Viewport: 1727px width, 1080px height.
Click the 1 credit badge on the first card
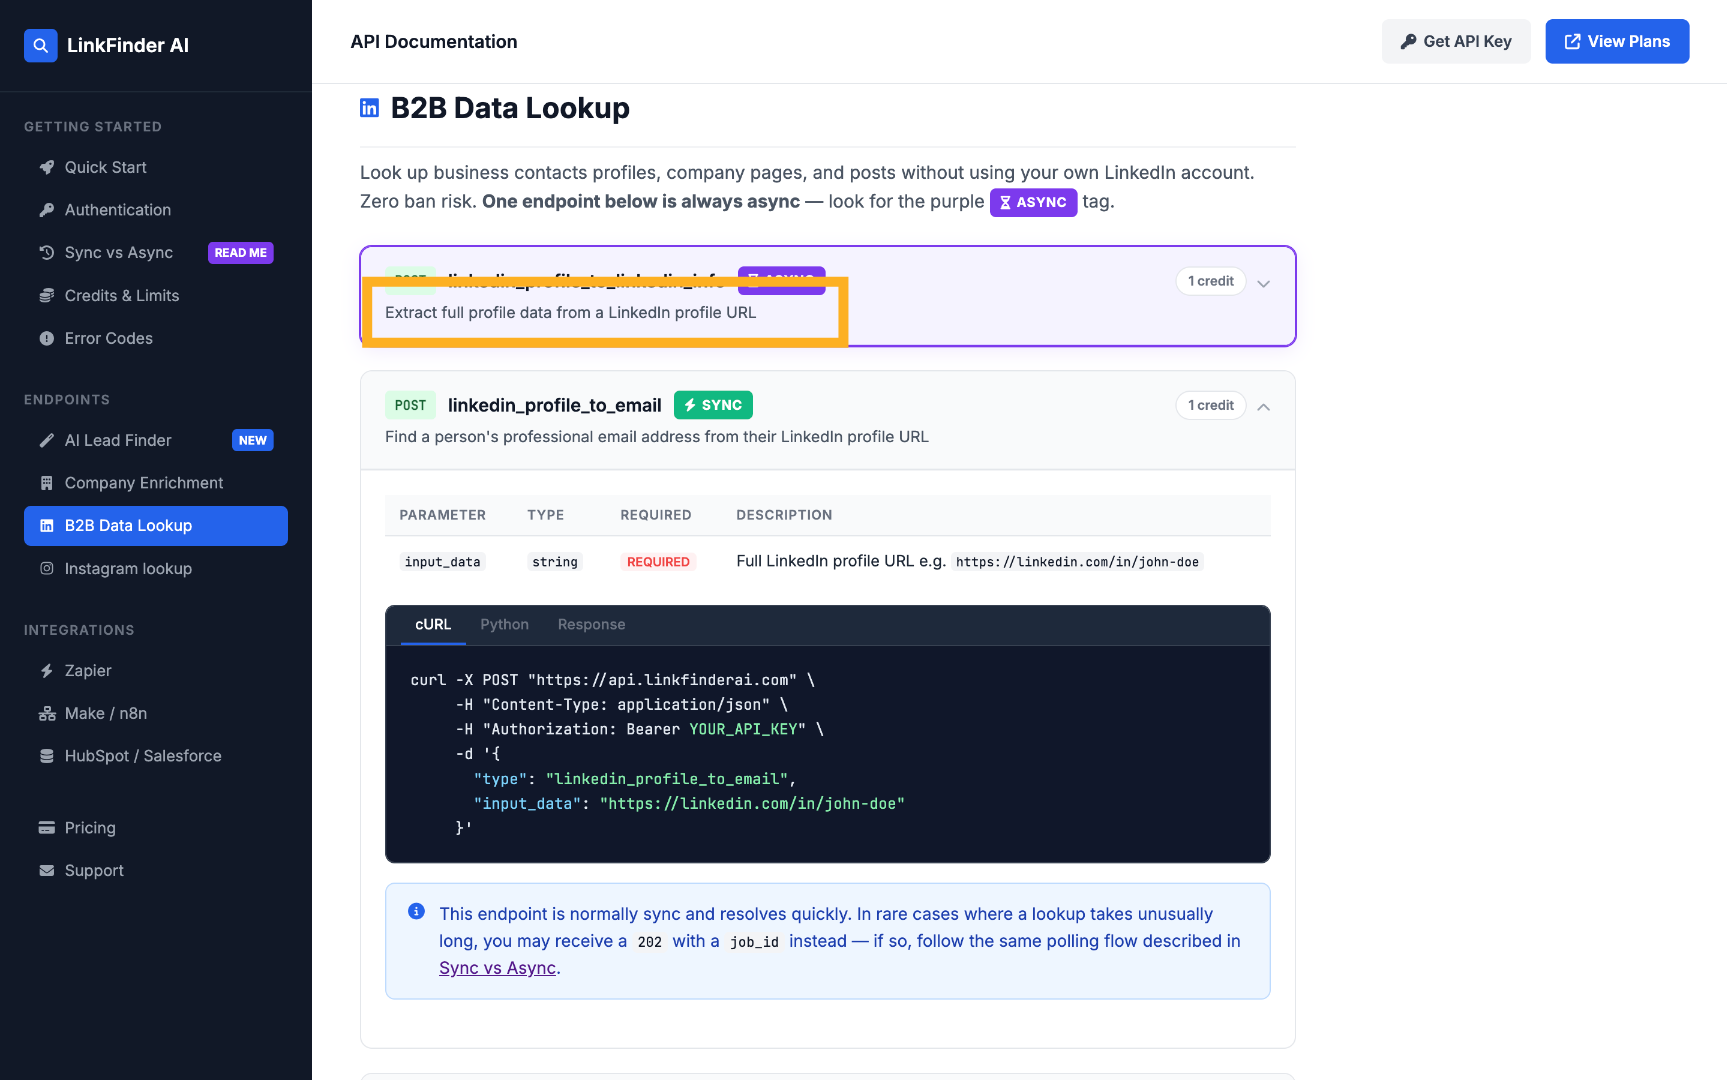click(1211, 281)
